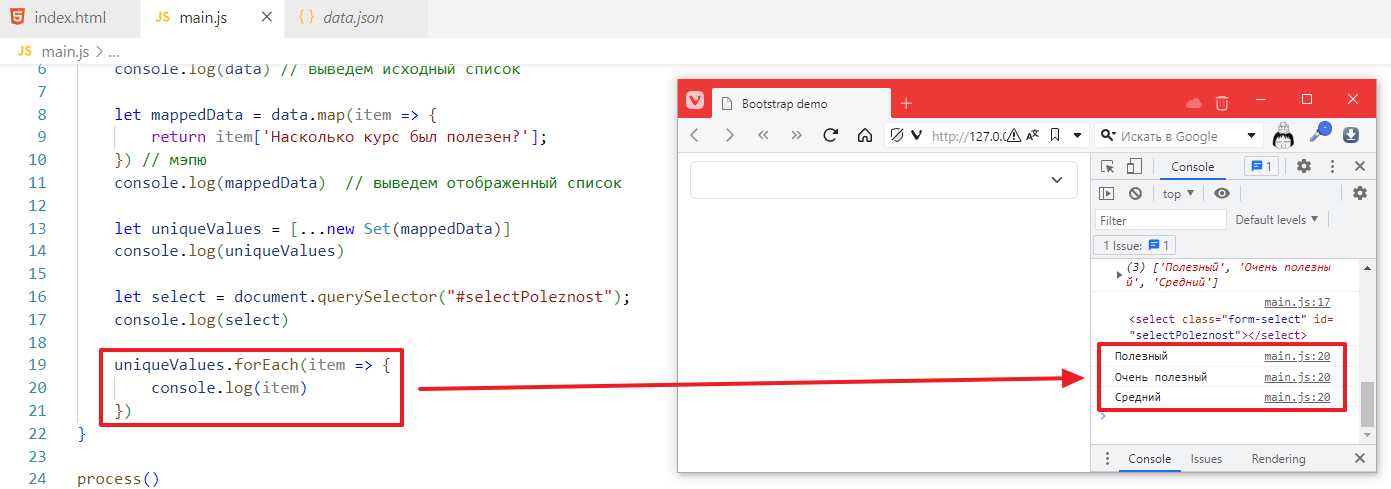Click the browser reload button
The height and width of the screenshot is (489, 1391).
[830, 135]
